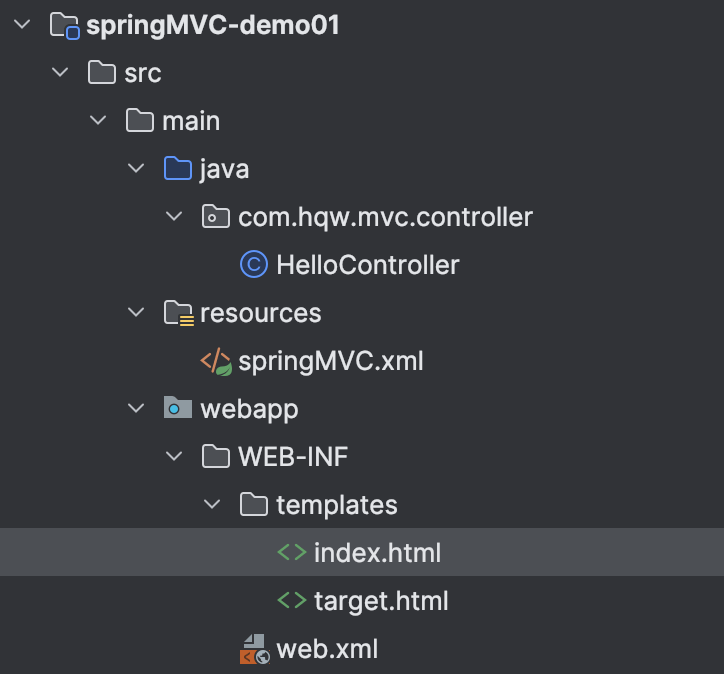Collapse the java folder arrow
724x674 pixels.
click(137, 169)
